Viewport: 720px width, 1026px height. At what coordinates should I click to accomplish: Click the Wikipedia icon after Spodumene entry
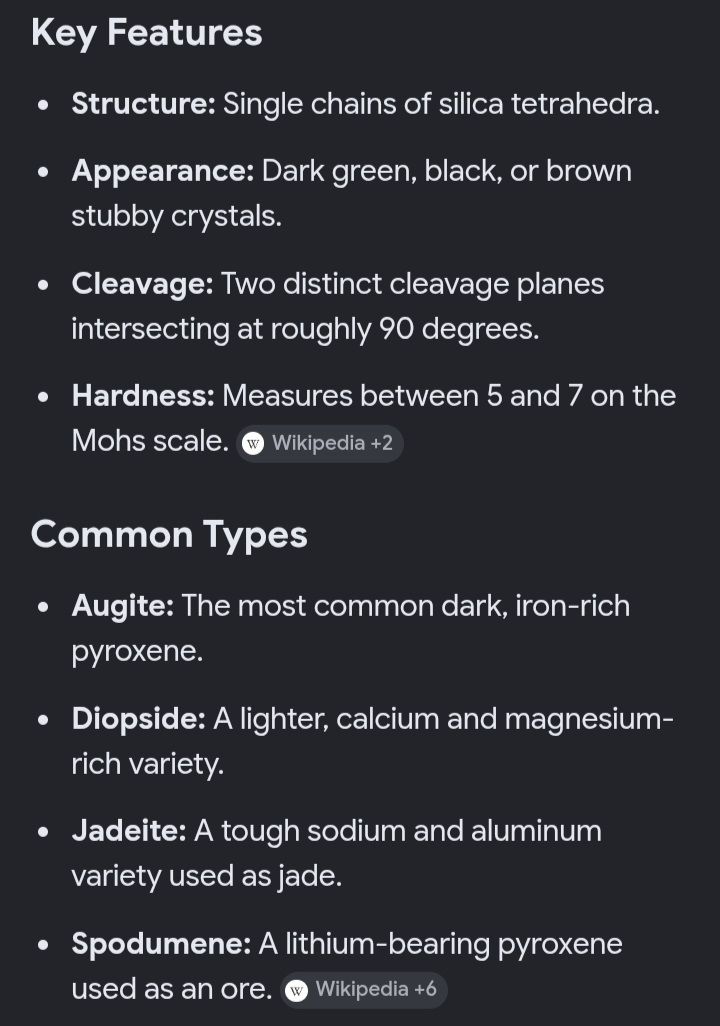coord(297,990)
